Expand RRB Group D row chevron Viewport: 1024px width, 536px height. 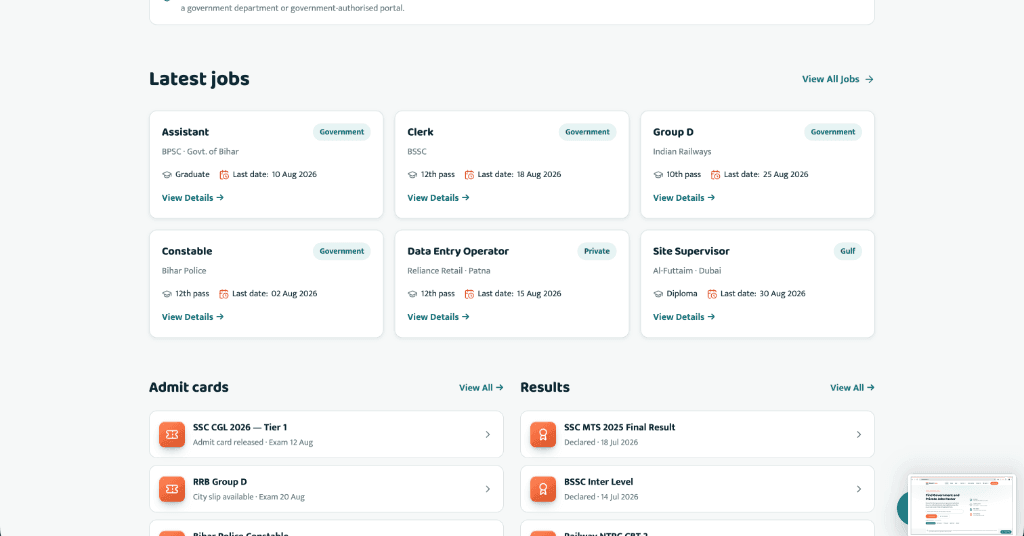487,489
